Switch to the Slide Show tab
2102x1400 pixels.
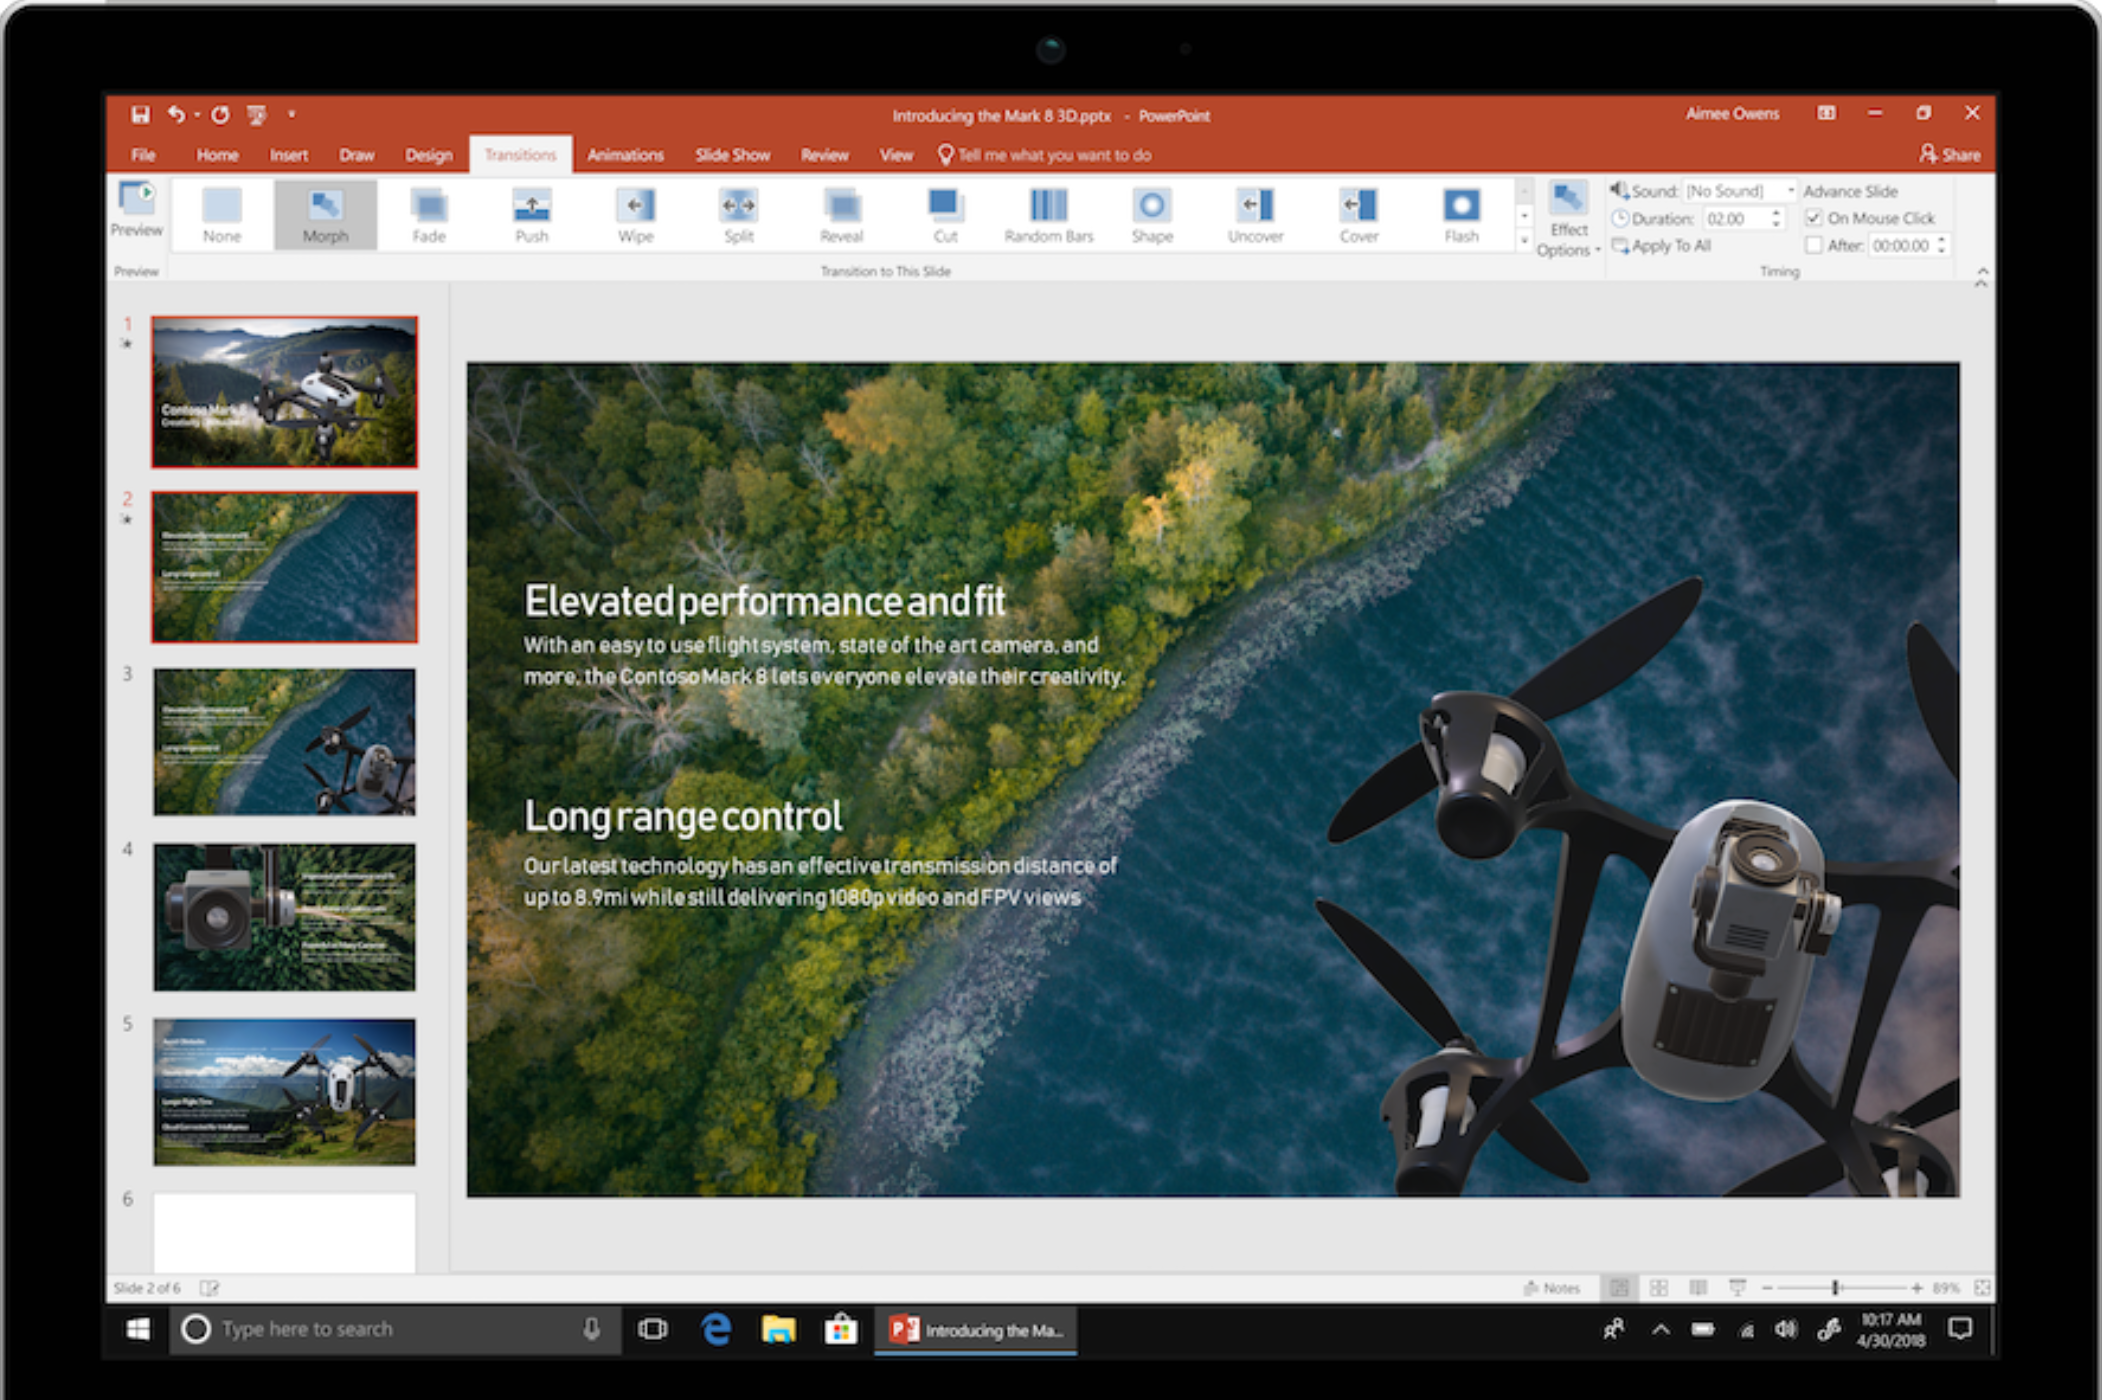pyautogui.click(x=732, y=155)
